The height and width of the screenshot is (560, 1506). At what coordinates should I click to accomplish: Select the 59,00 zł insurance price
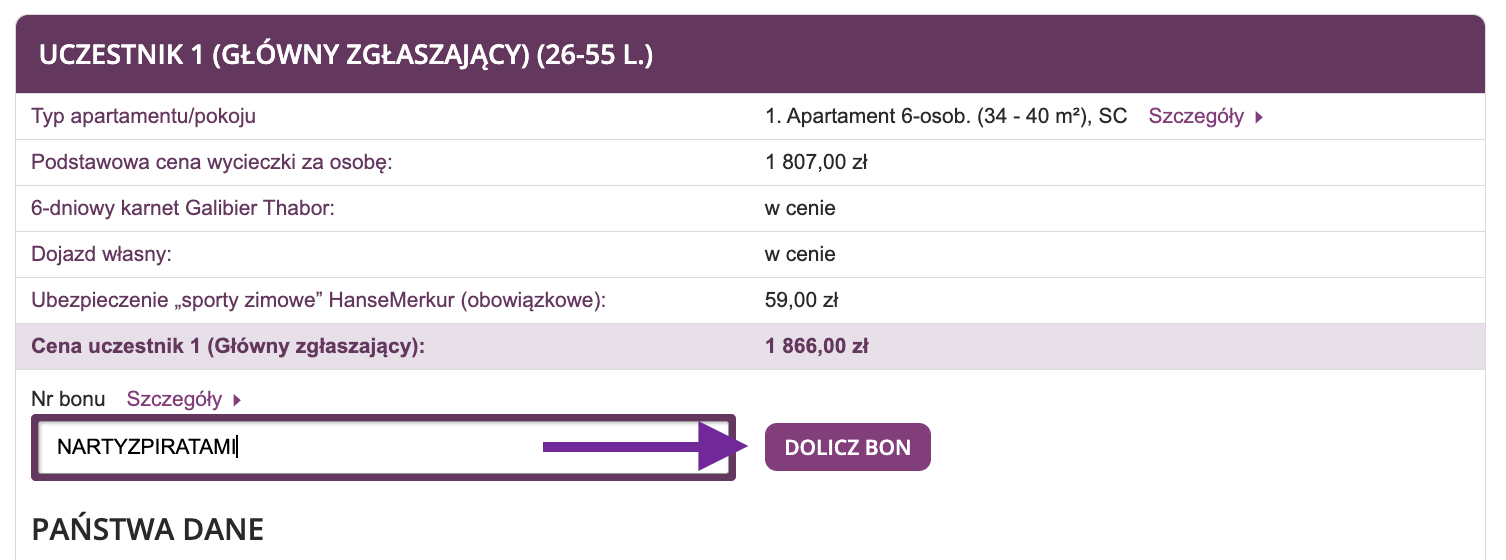pos(801,300)
